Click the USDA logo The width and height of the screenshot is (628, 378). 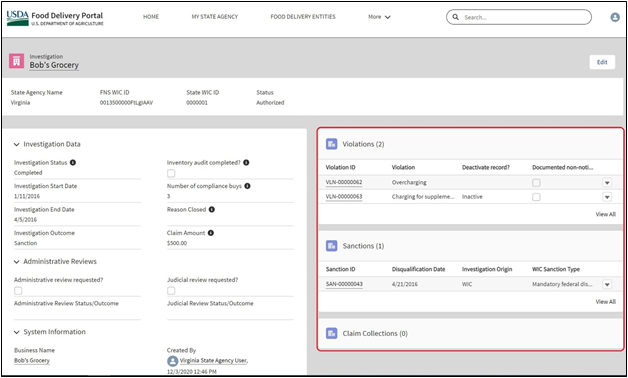(18, 18)
